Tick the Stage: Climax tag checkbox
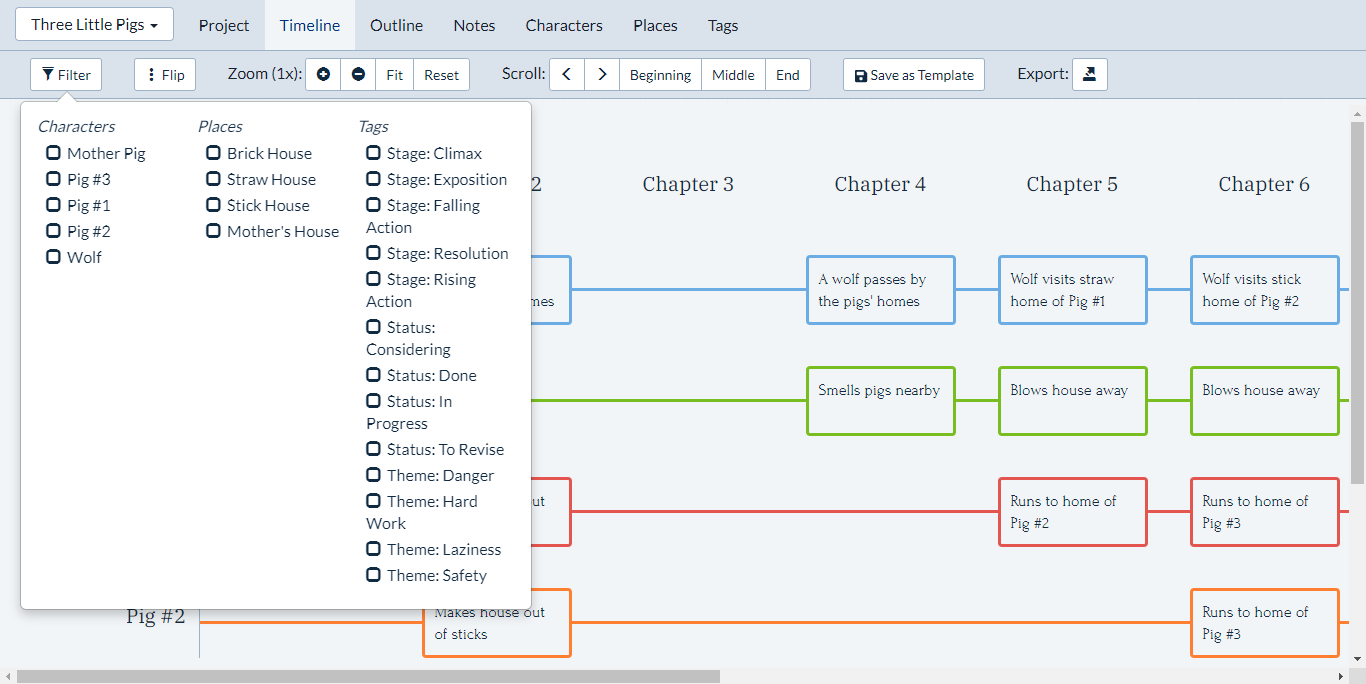 tap(373, 153)
